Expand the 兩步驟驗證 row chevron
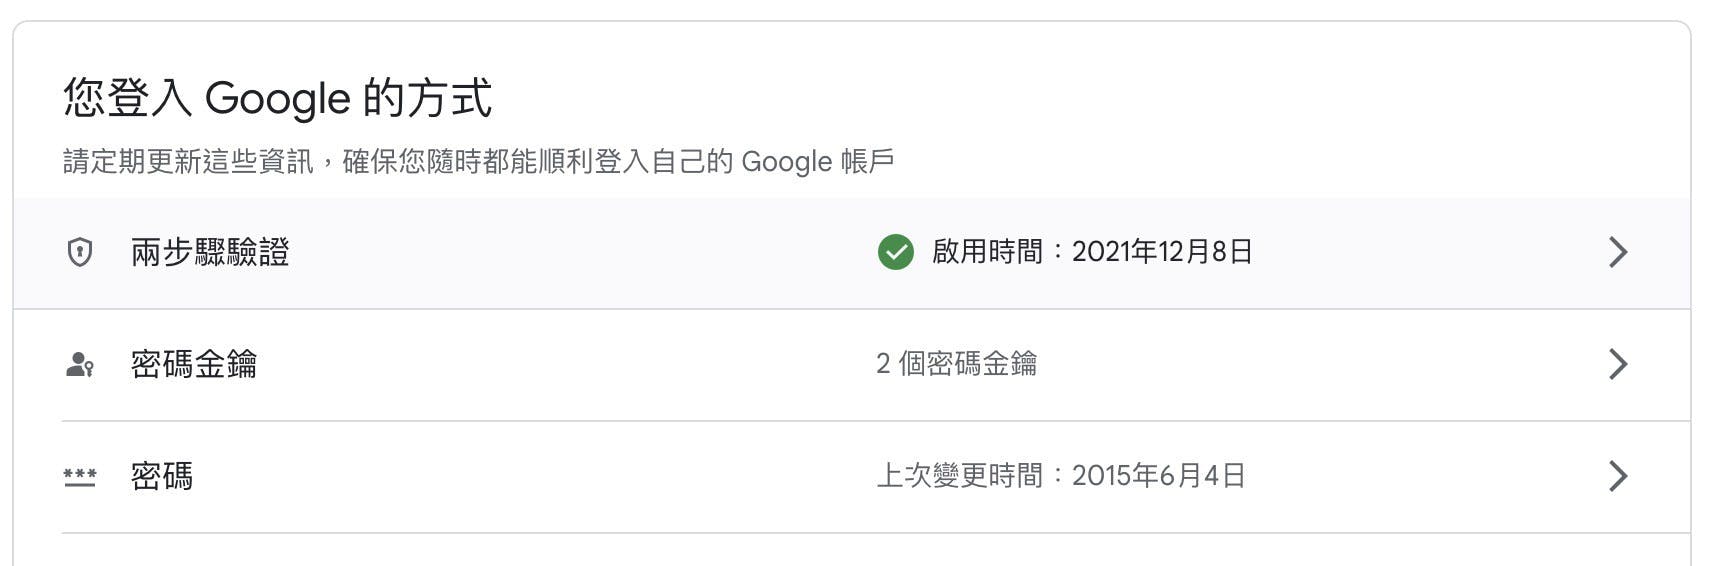This screenshot has width=1730, height=566. 1618,252
